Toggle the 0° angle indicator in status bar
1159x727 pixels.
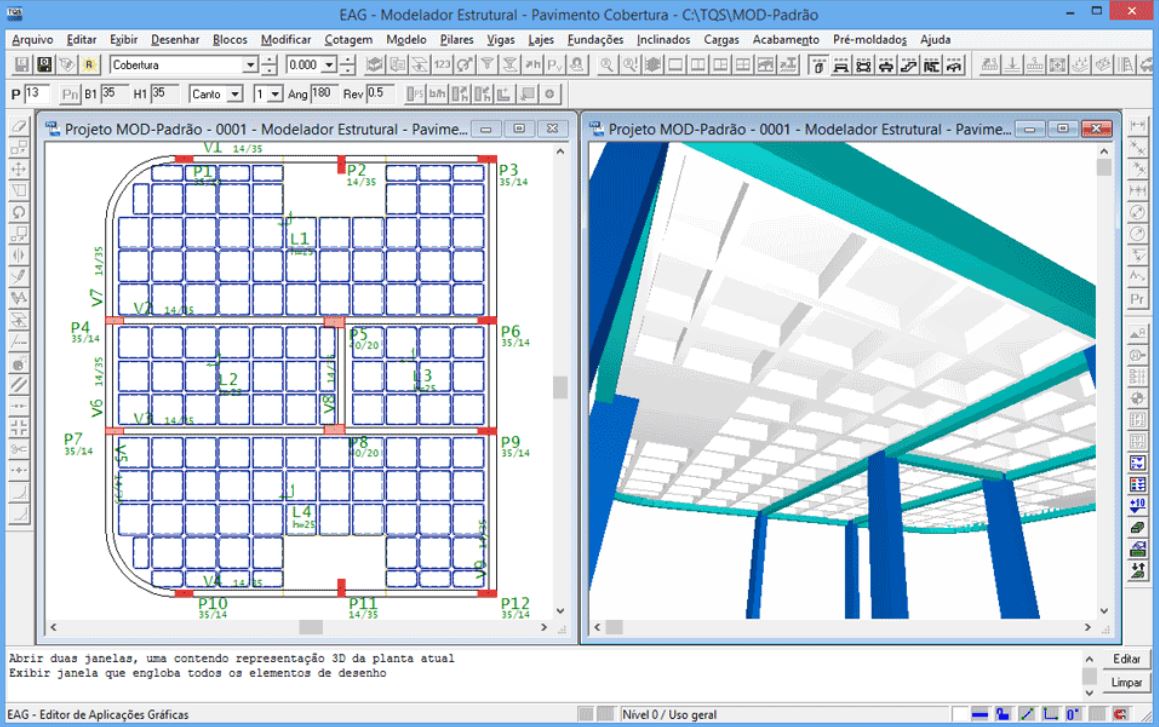1070,714
